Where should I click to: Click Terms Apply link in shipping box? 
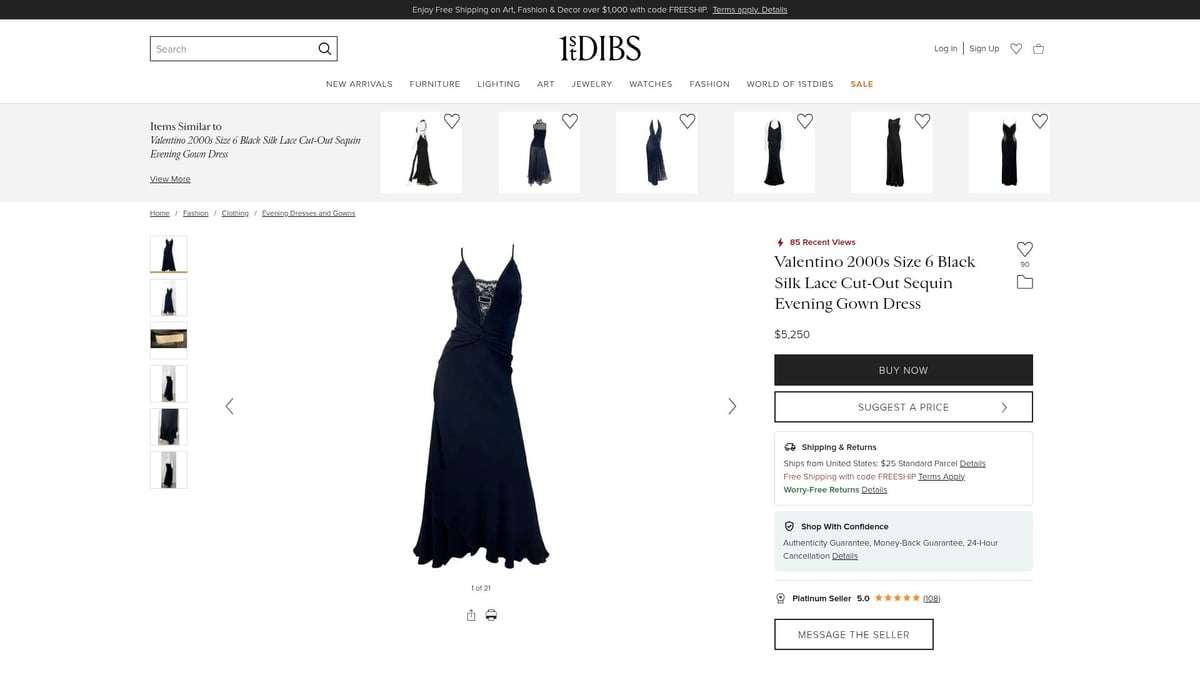(941, 477)
